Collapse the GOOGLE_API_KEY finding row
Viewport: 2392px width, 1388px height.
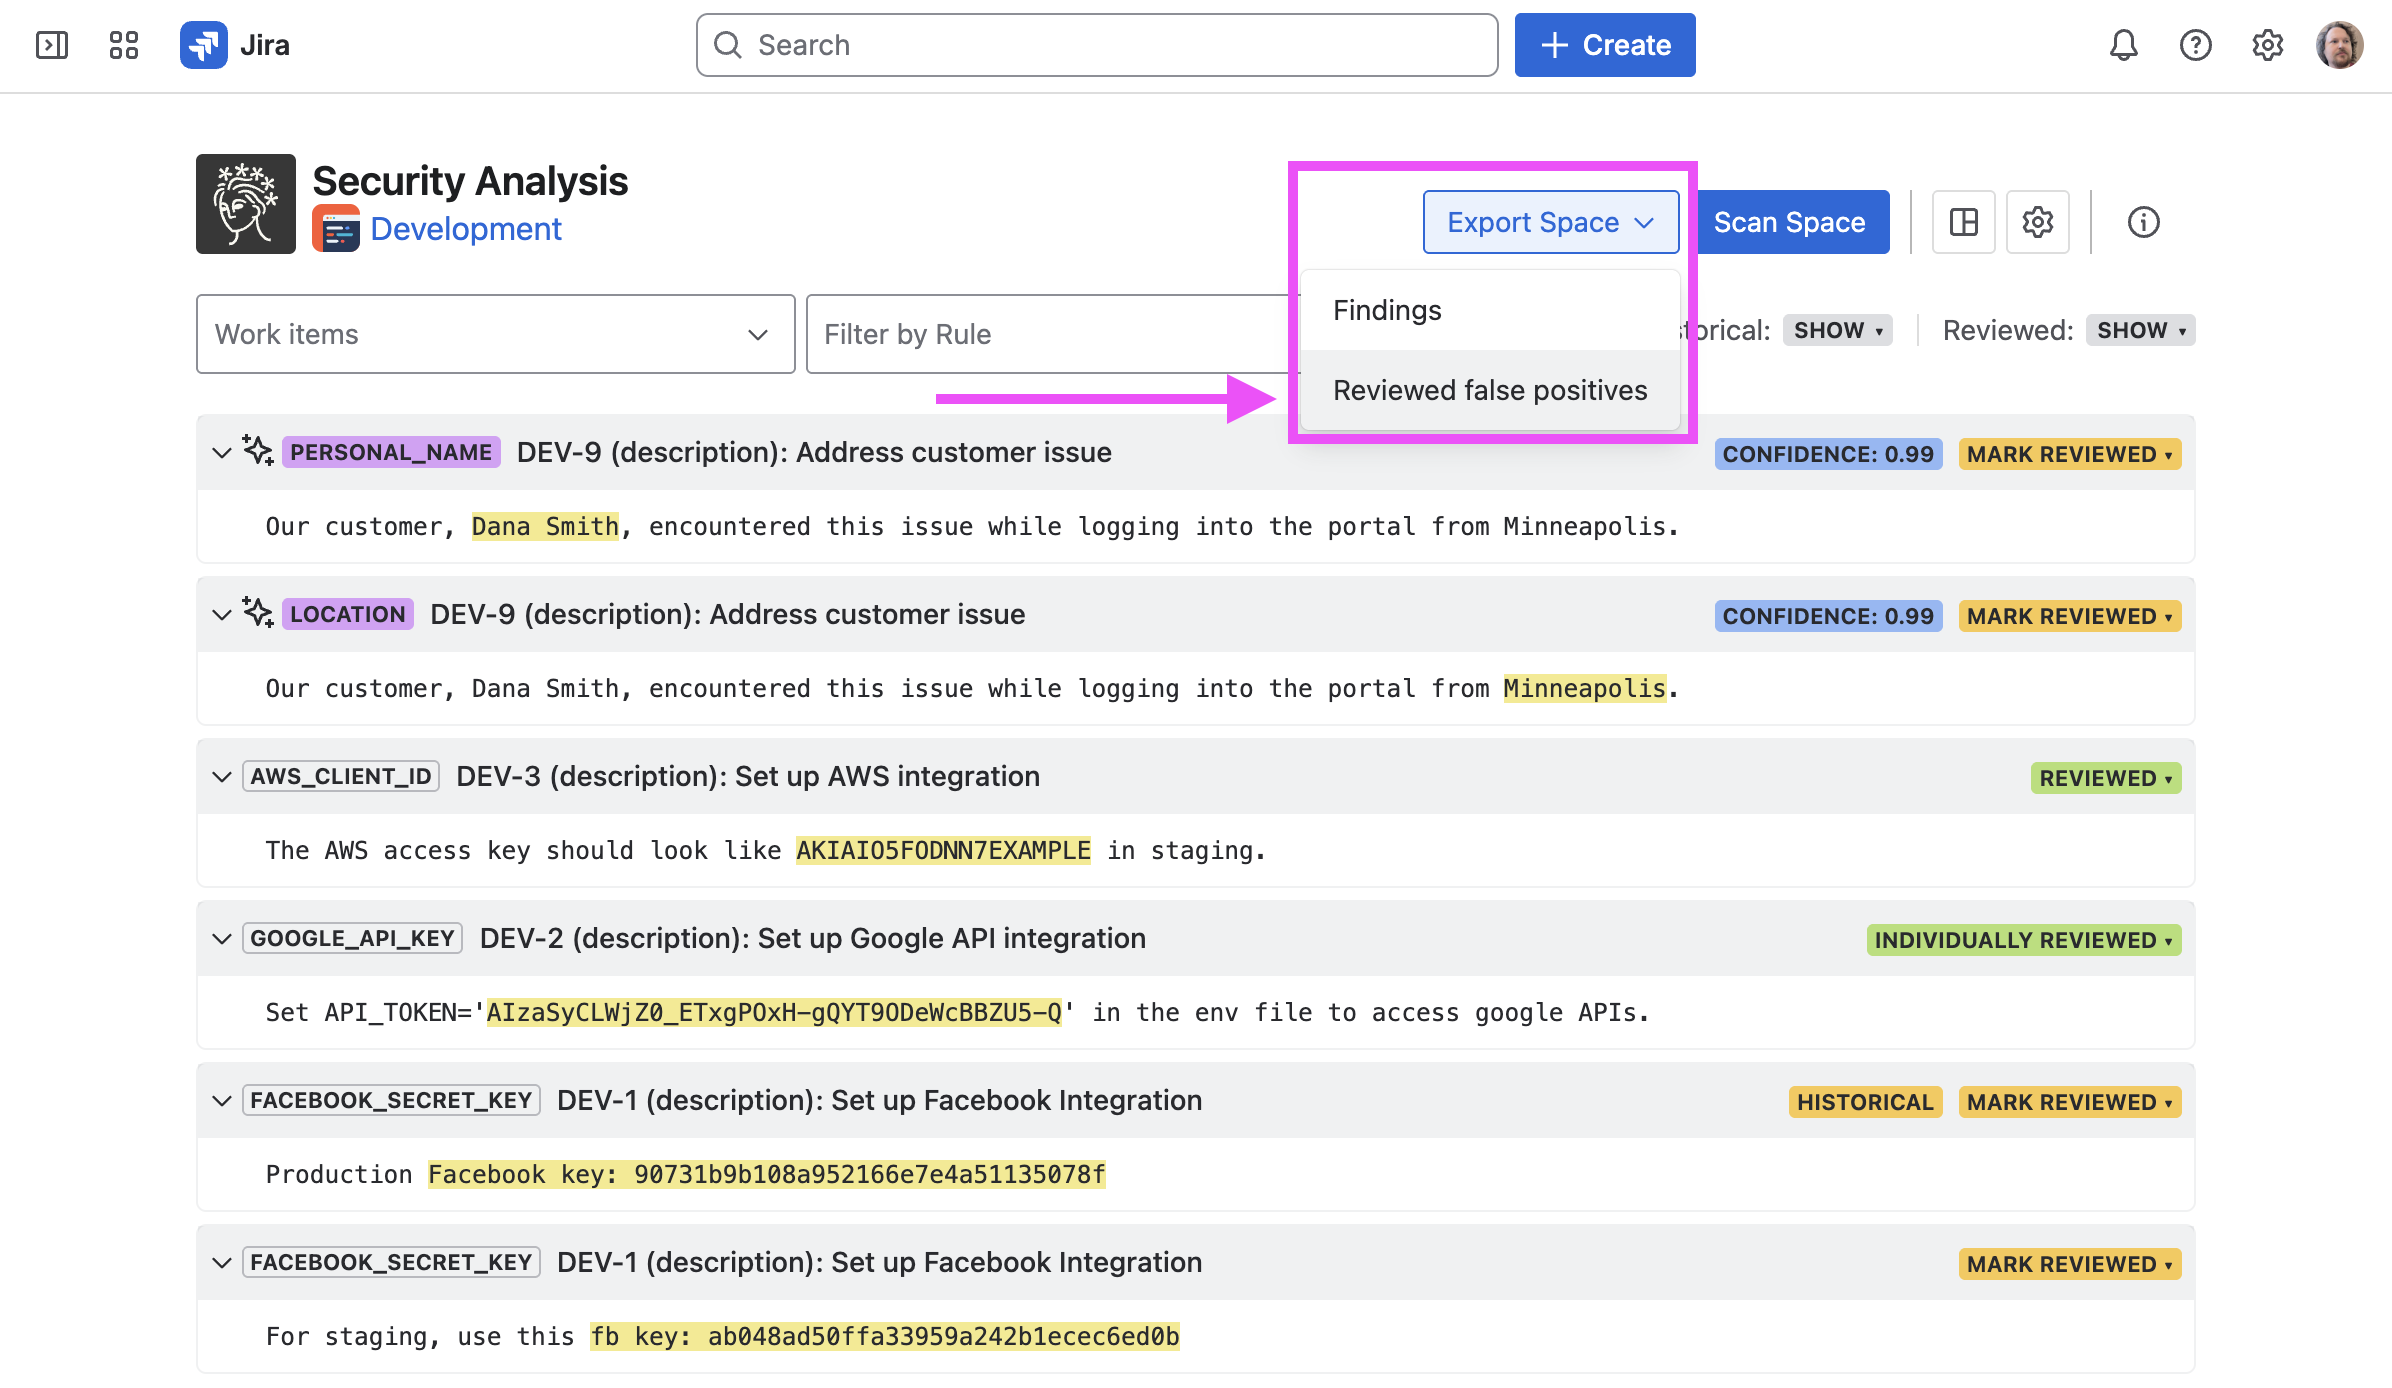pos(222,938)
